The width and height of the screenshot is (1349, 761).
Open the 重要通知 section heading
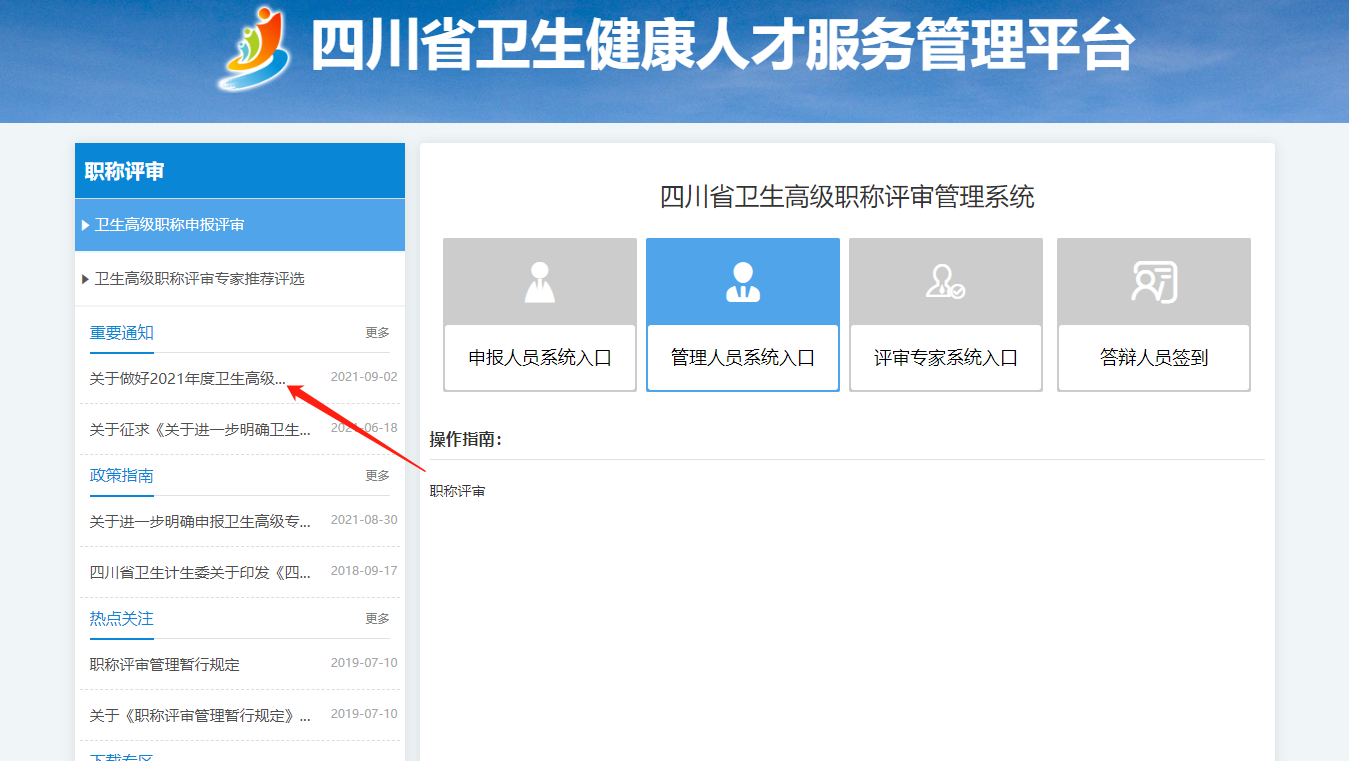121,333
